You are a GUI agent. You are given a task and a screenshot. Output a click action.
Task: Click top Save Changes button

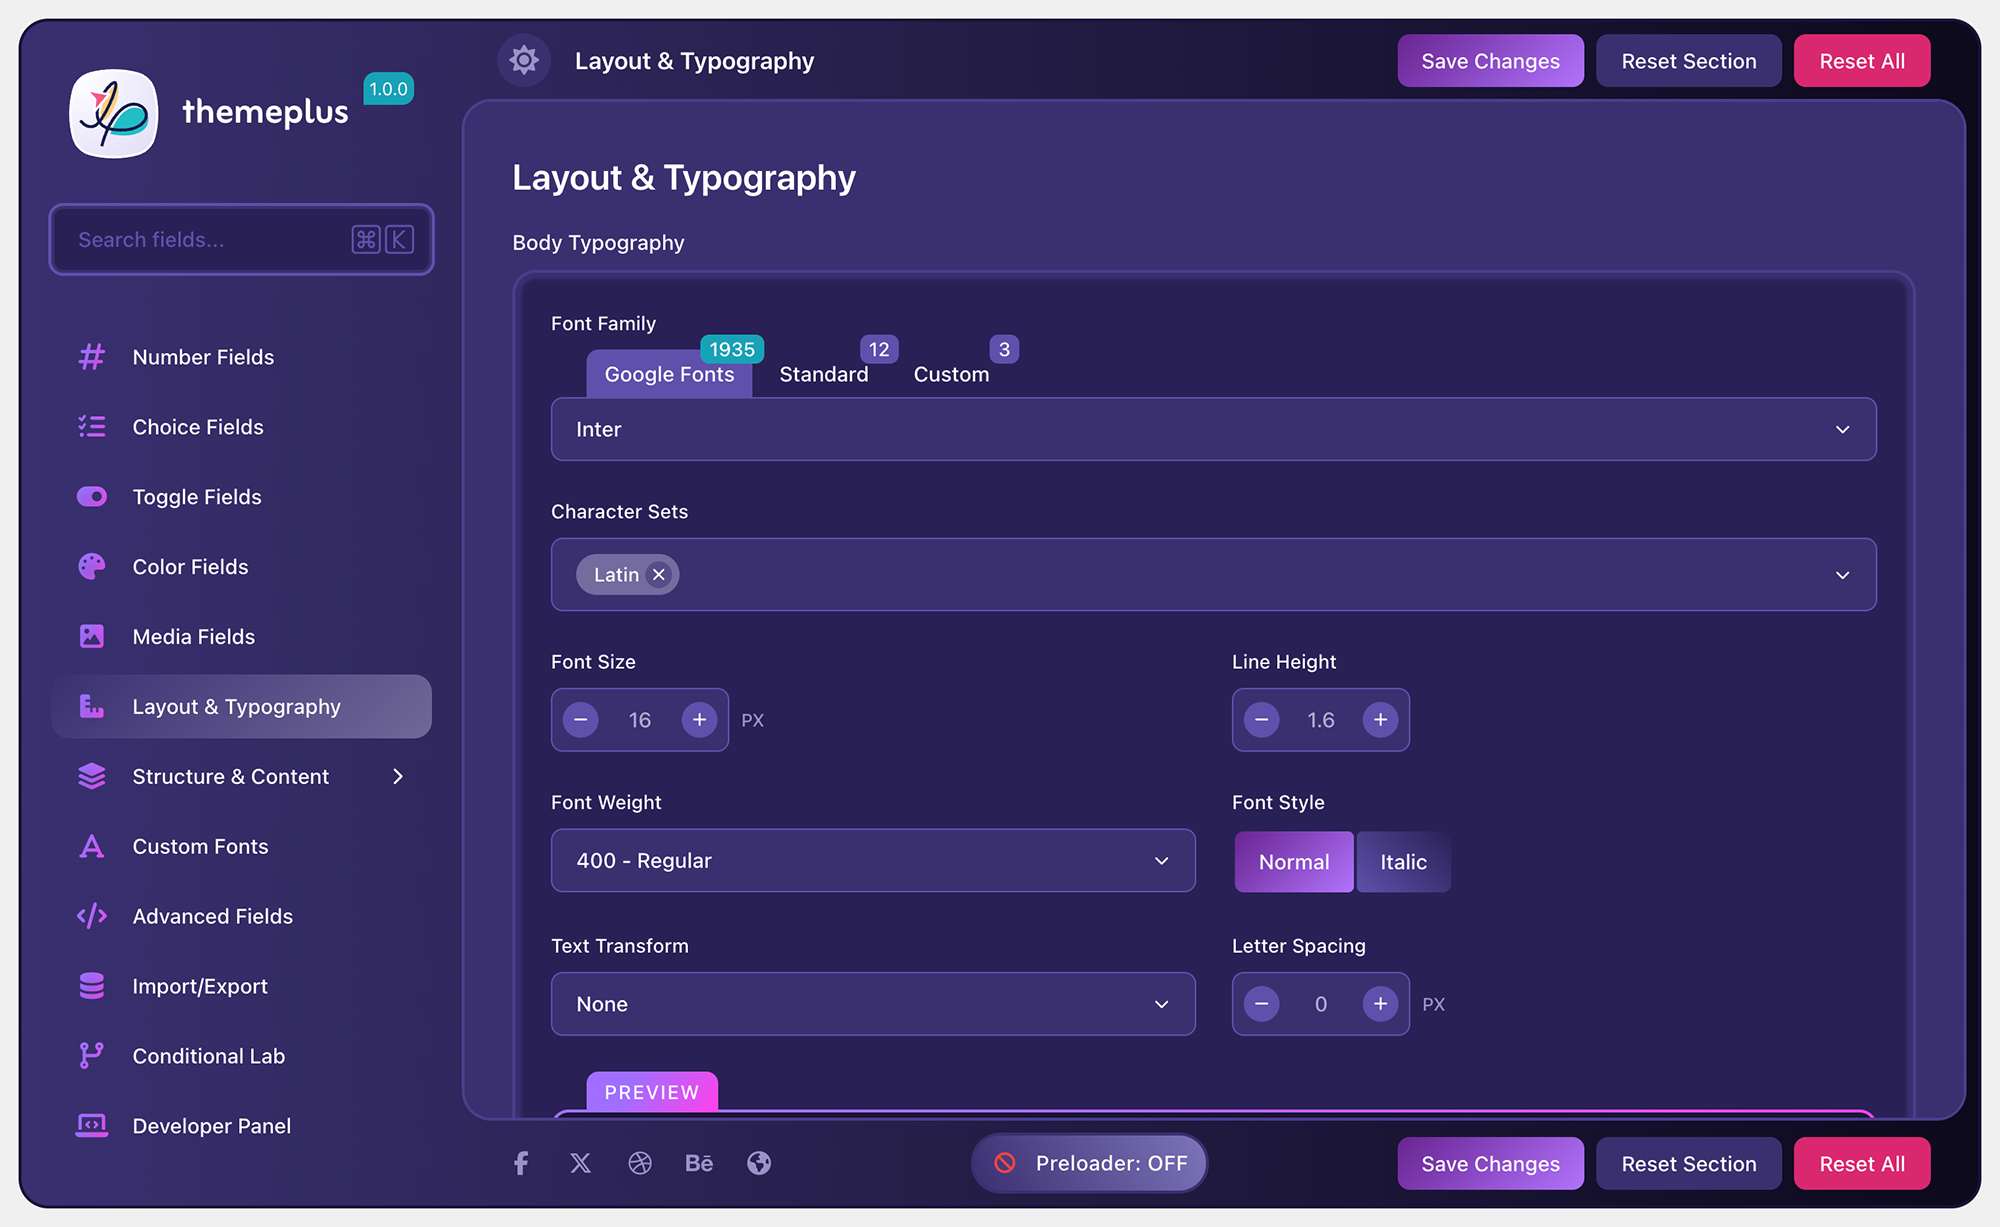coord(1490,61)
